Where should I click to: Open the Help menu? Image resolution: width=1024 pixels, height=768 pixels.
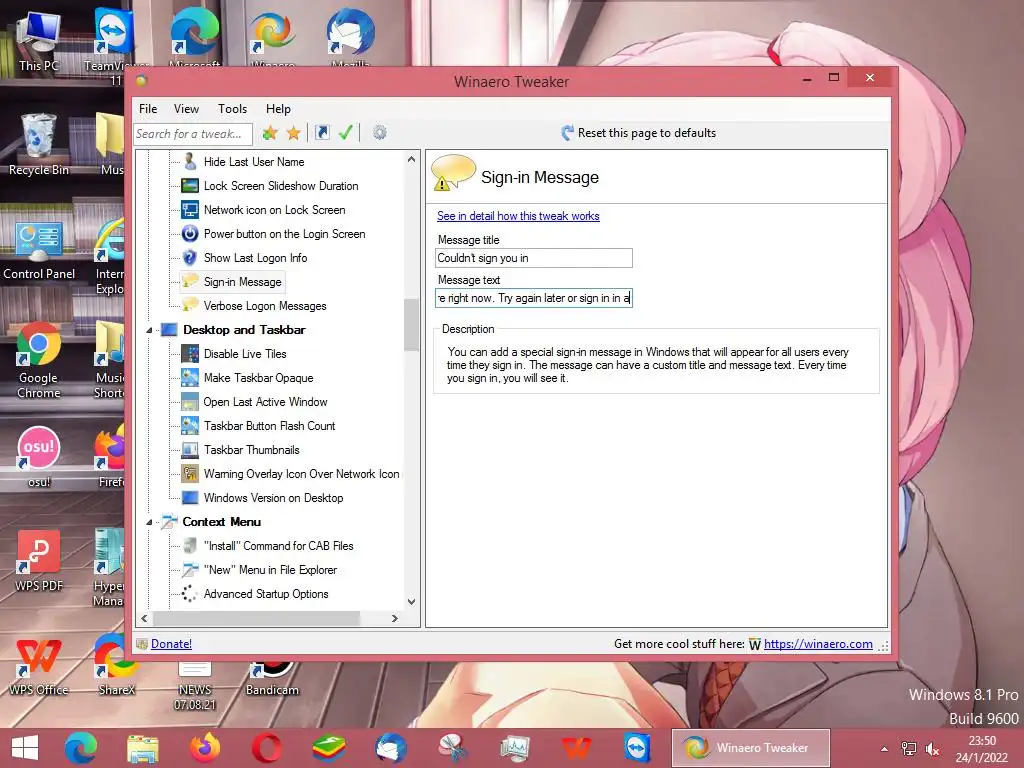point(278,109)
